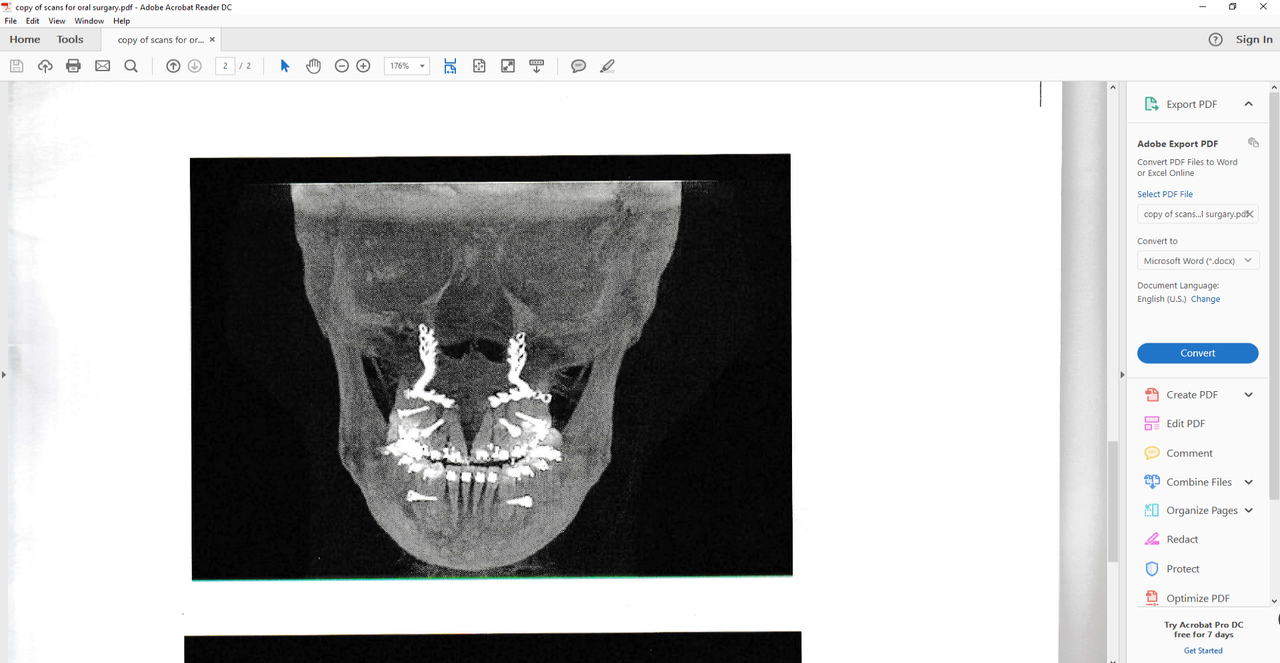Image resolution: width=1280 pixels, height=663 pixels.
Task: Click the Sign In link
Action: coord(1254,39)
